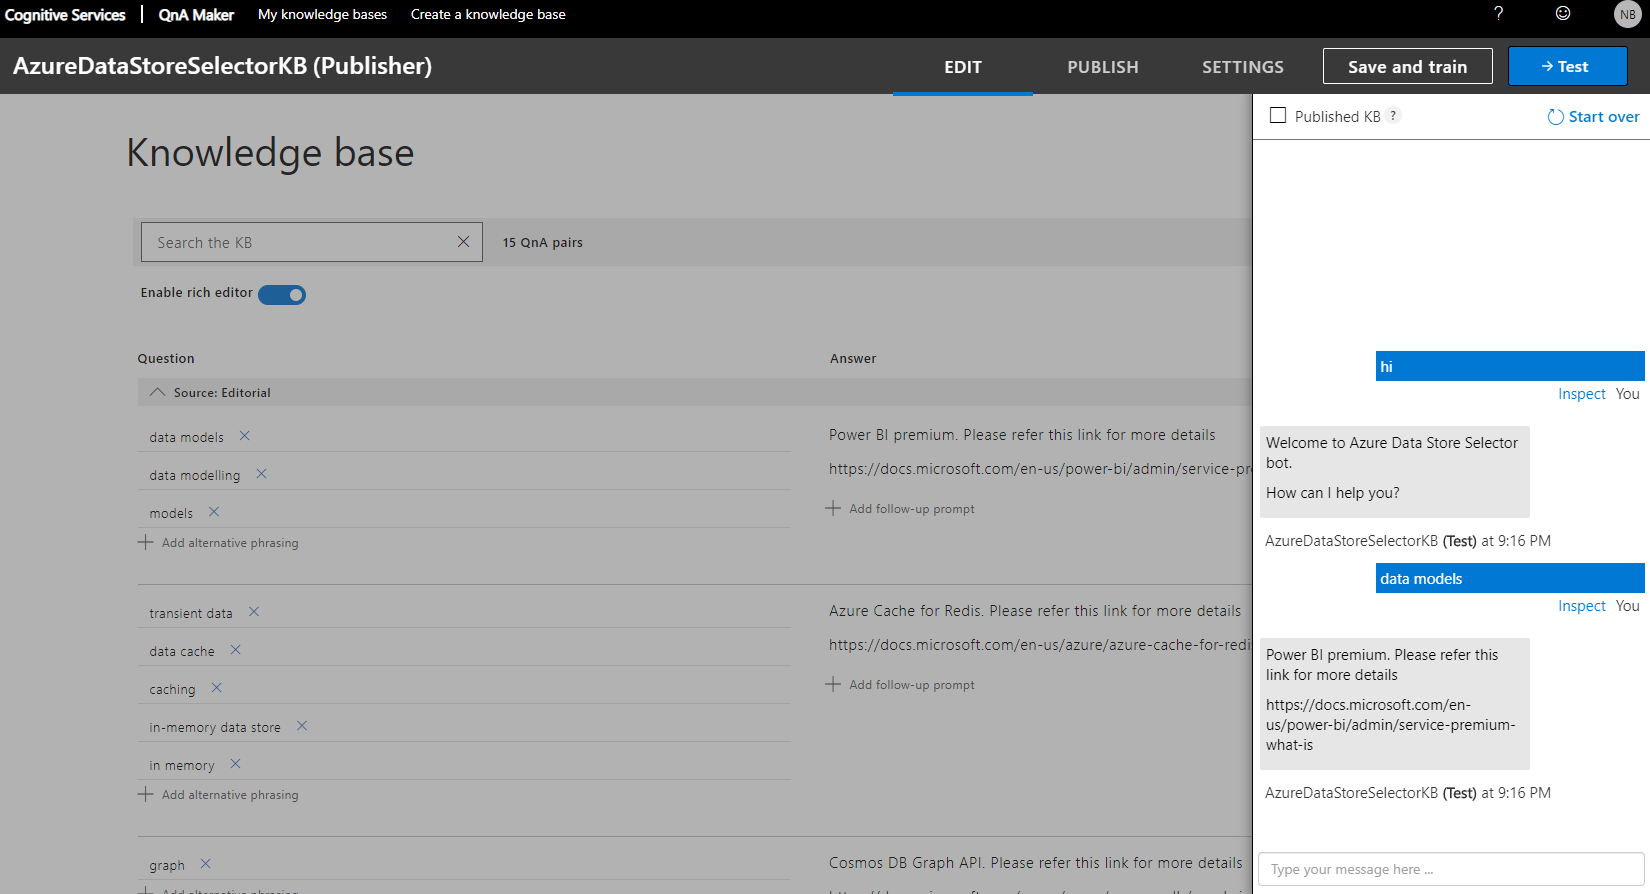Click the Answer column header
The width and height of the screenshot is (1650, 894).
coord(853,358)
